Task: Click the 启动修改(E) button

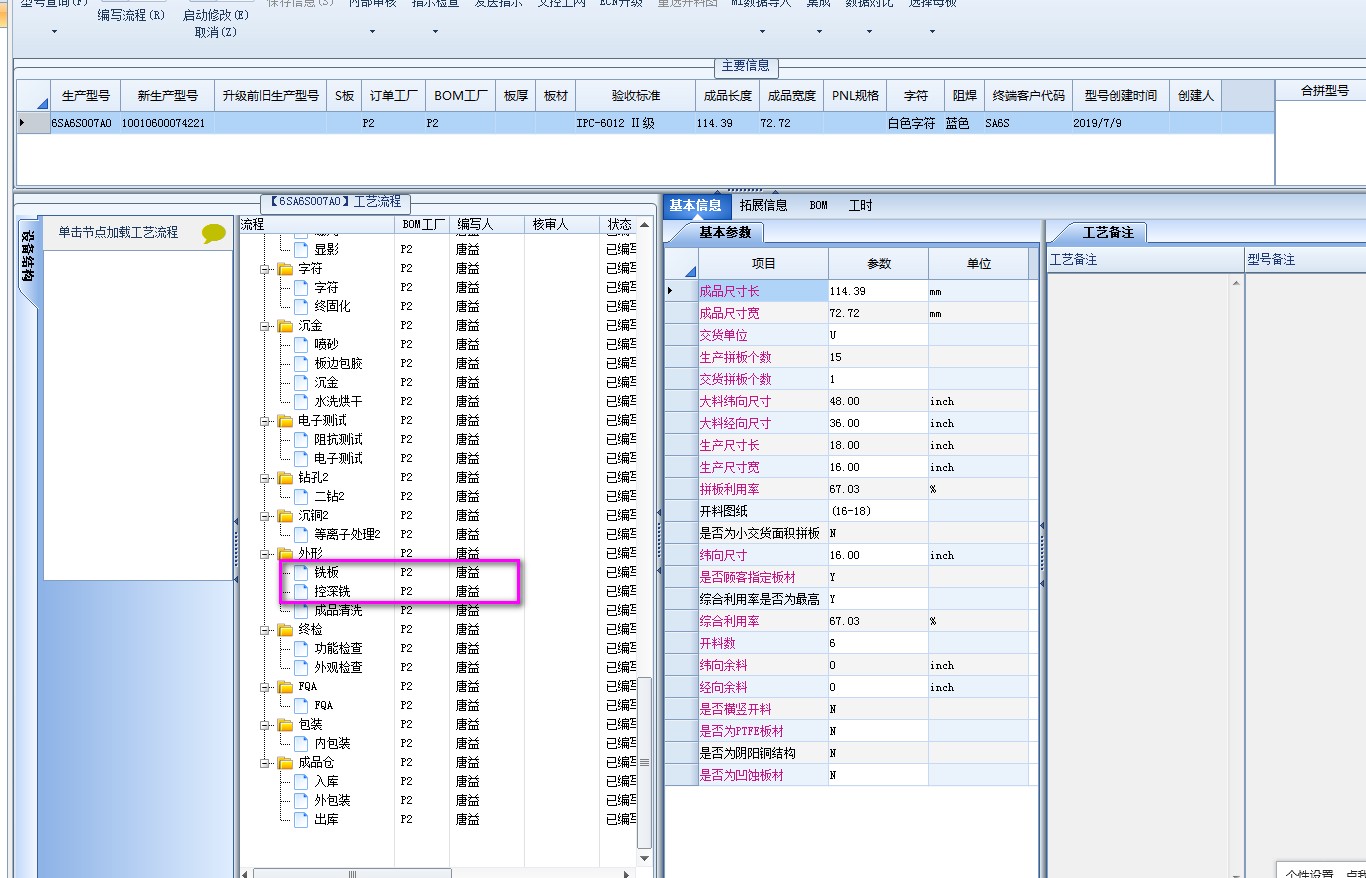Action: click(x=216, y=16)
